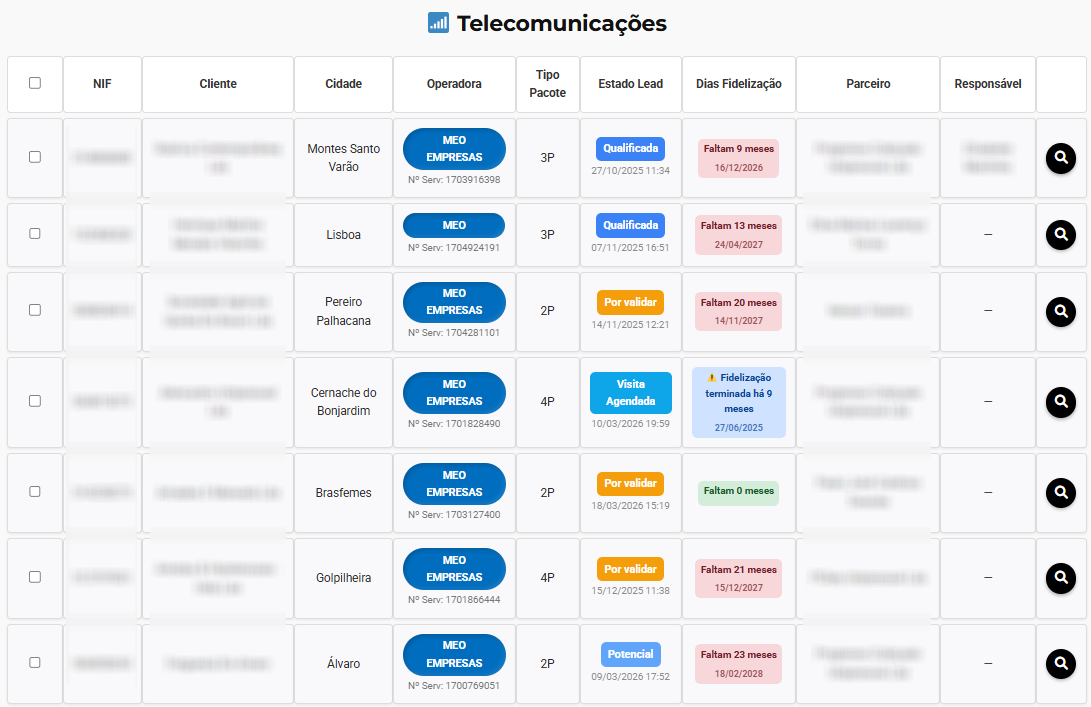Click the signal bars icon beside Telecomunicações

tap(438, 23)
